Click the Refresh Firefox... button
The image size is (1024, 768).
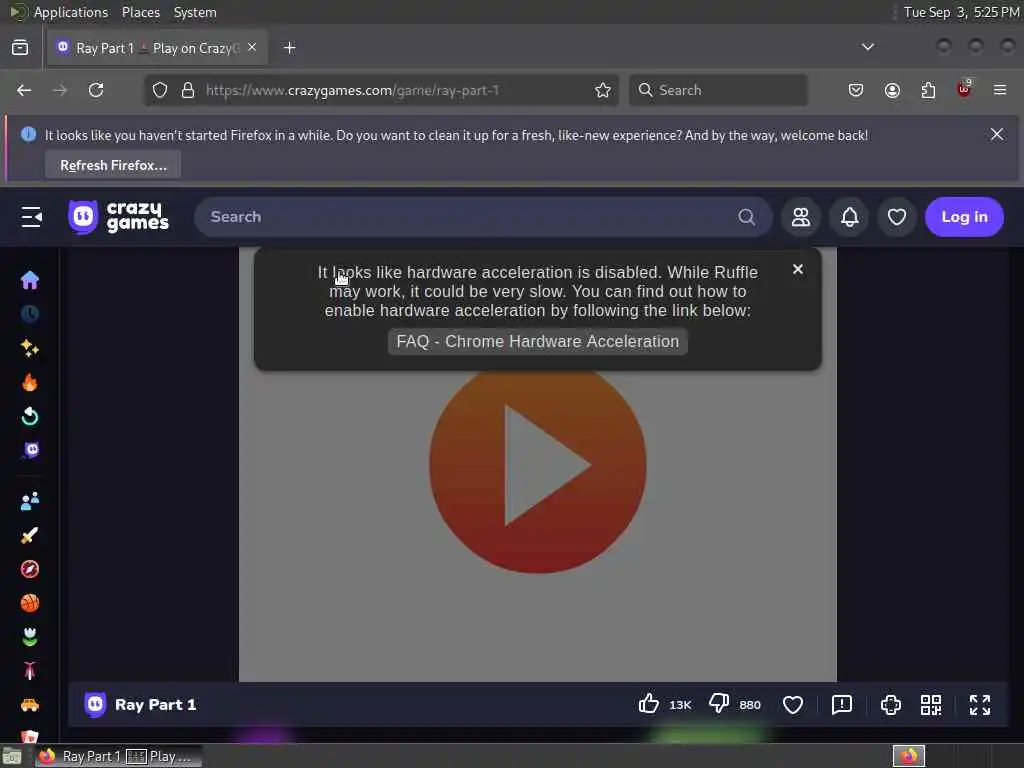(x=113, y=165)
